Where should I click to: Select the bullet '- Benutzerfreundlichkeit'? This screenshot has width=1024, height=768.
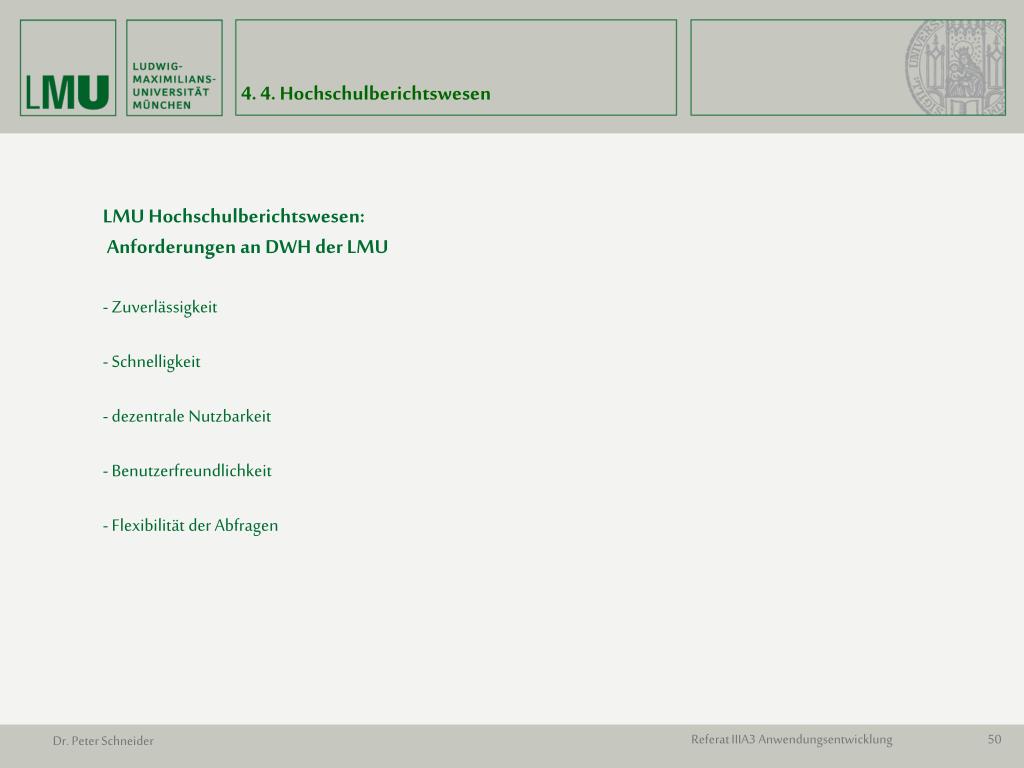[187, 471]
